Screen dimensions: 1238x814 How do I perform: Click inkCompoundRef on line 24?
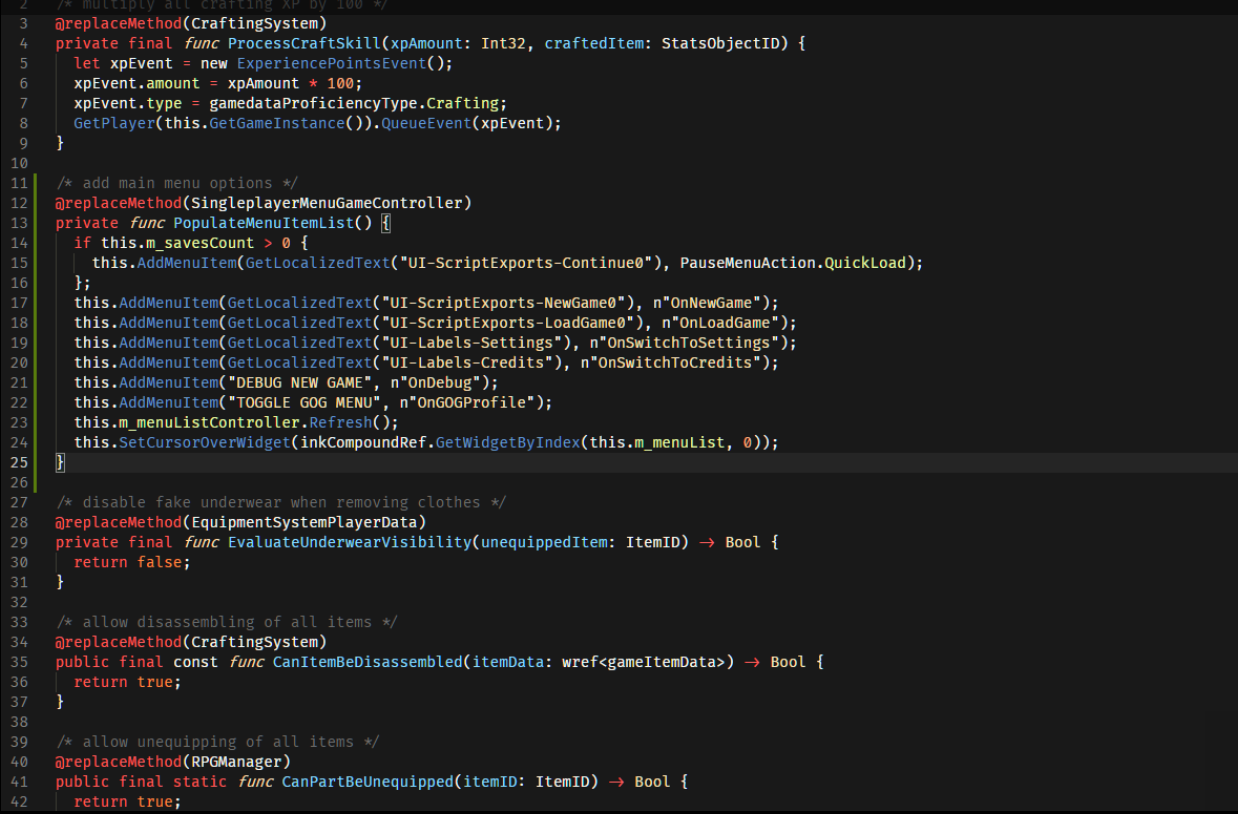tap(363, 443)
